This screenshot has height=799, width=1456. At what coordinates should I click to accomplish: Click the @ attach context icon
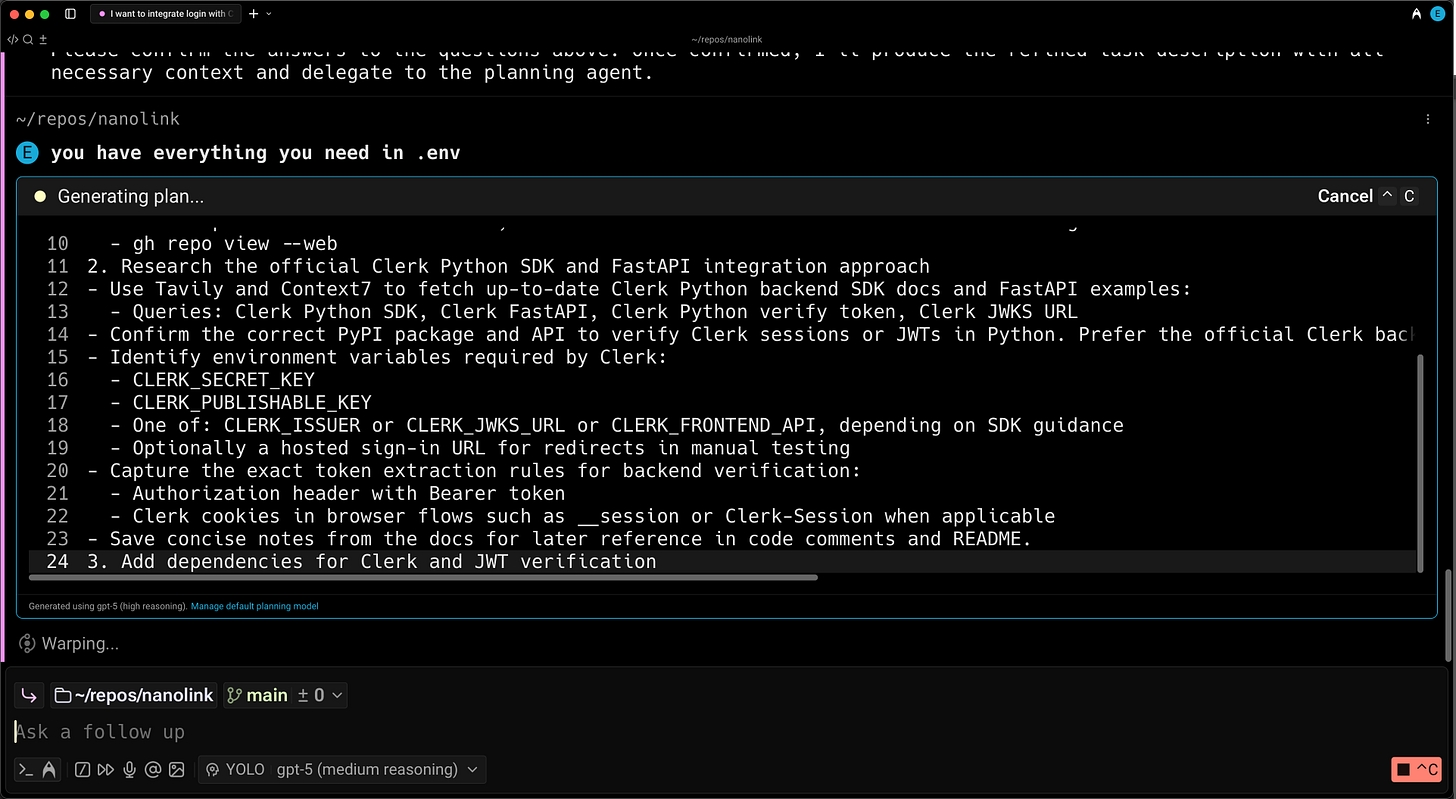153,769
